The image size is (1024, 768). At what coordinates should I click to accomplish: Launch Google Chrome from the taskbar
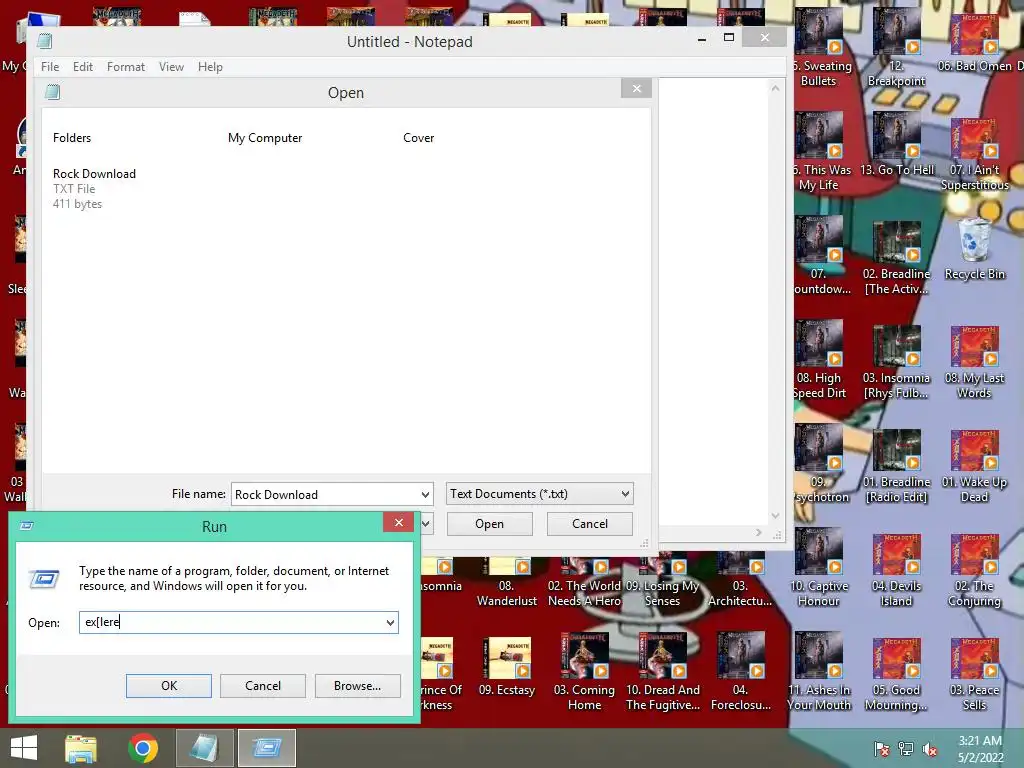[143, 748]
